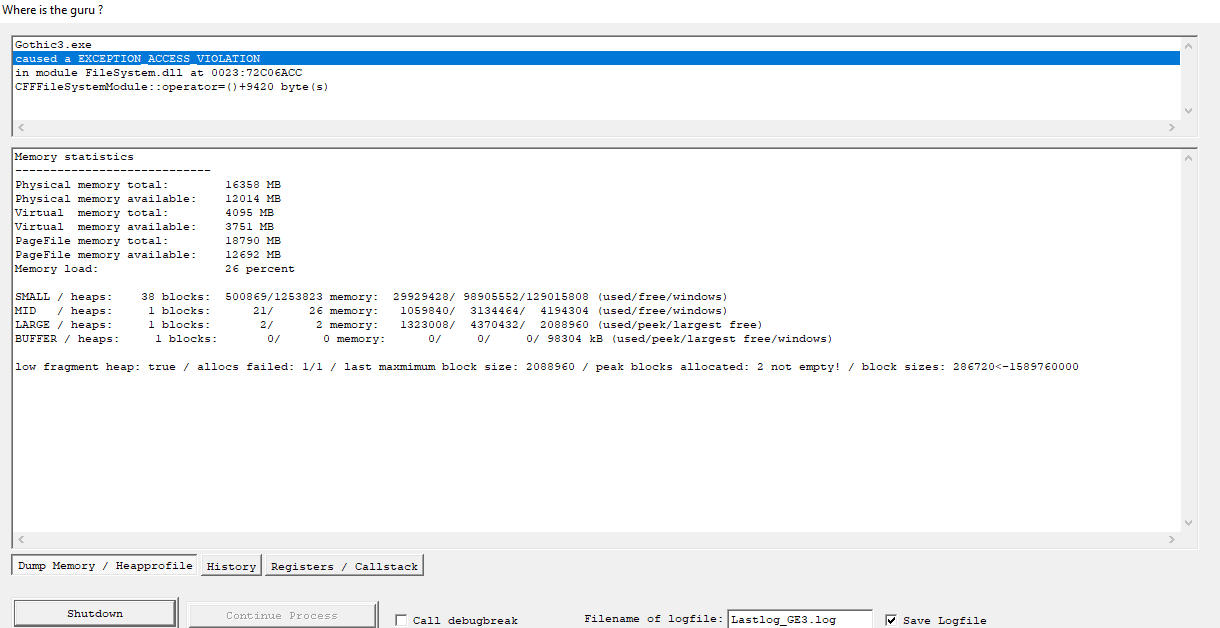Click scroll-up arrow of Memory statistics pane
The height and width of the screenshot is (628, 1220).
[x=1188, y=157]
